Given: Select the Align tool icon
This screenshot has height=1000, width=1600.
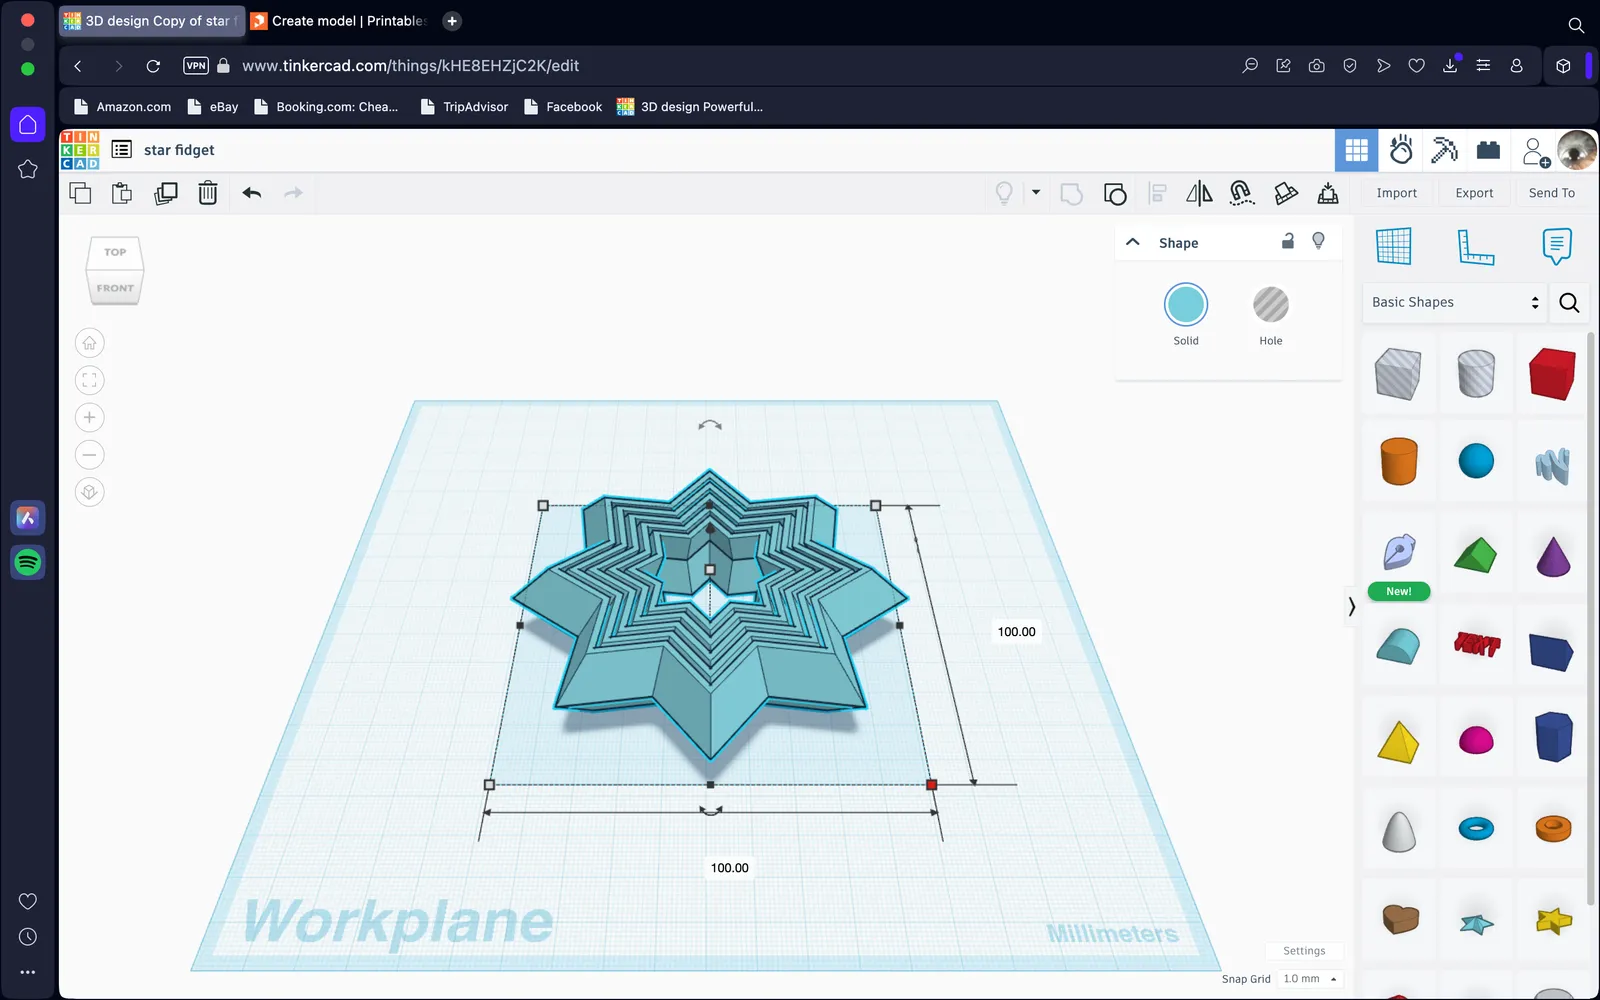Looking at the screenshot, I should pyautogui.click(x=1158, y=193).
